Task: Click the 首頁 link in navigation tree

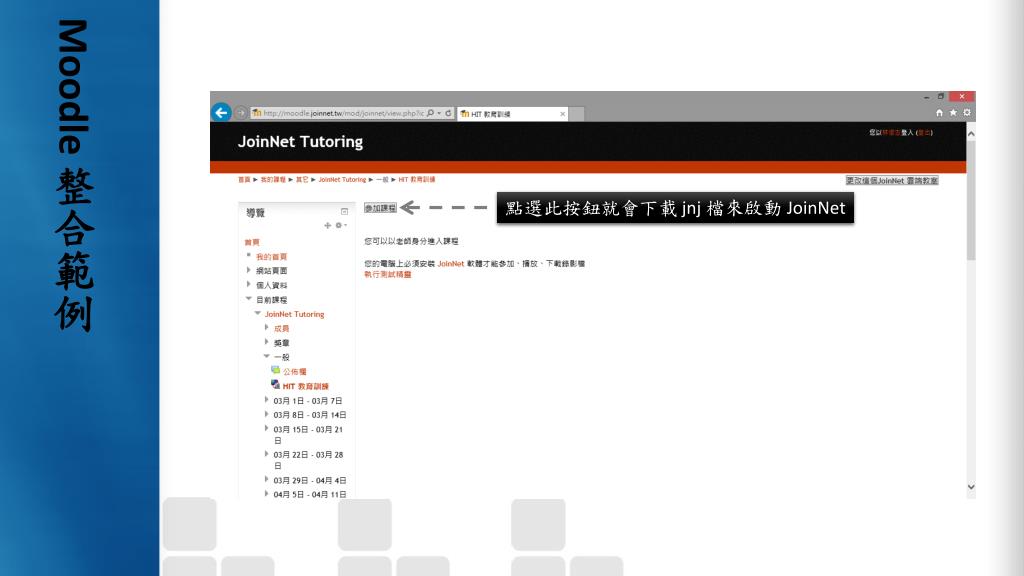Action: 252,242
